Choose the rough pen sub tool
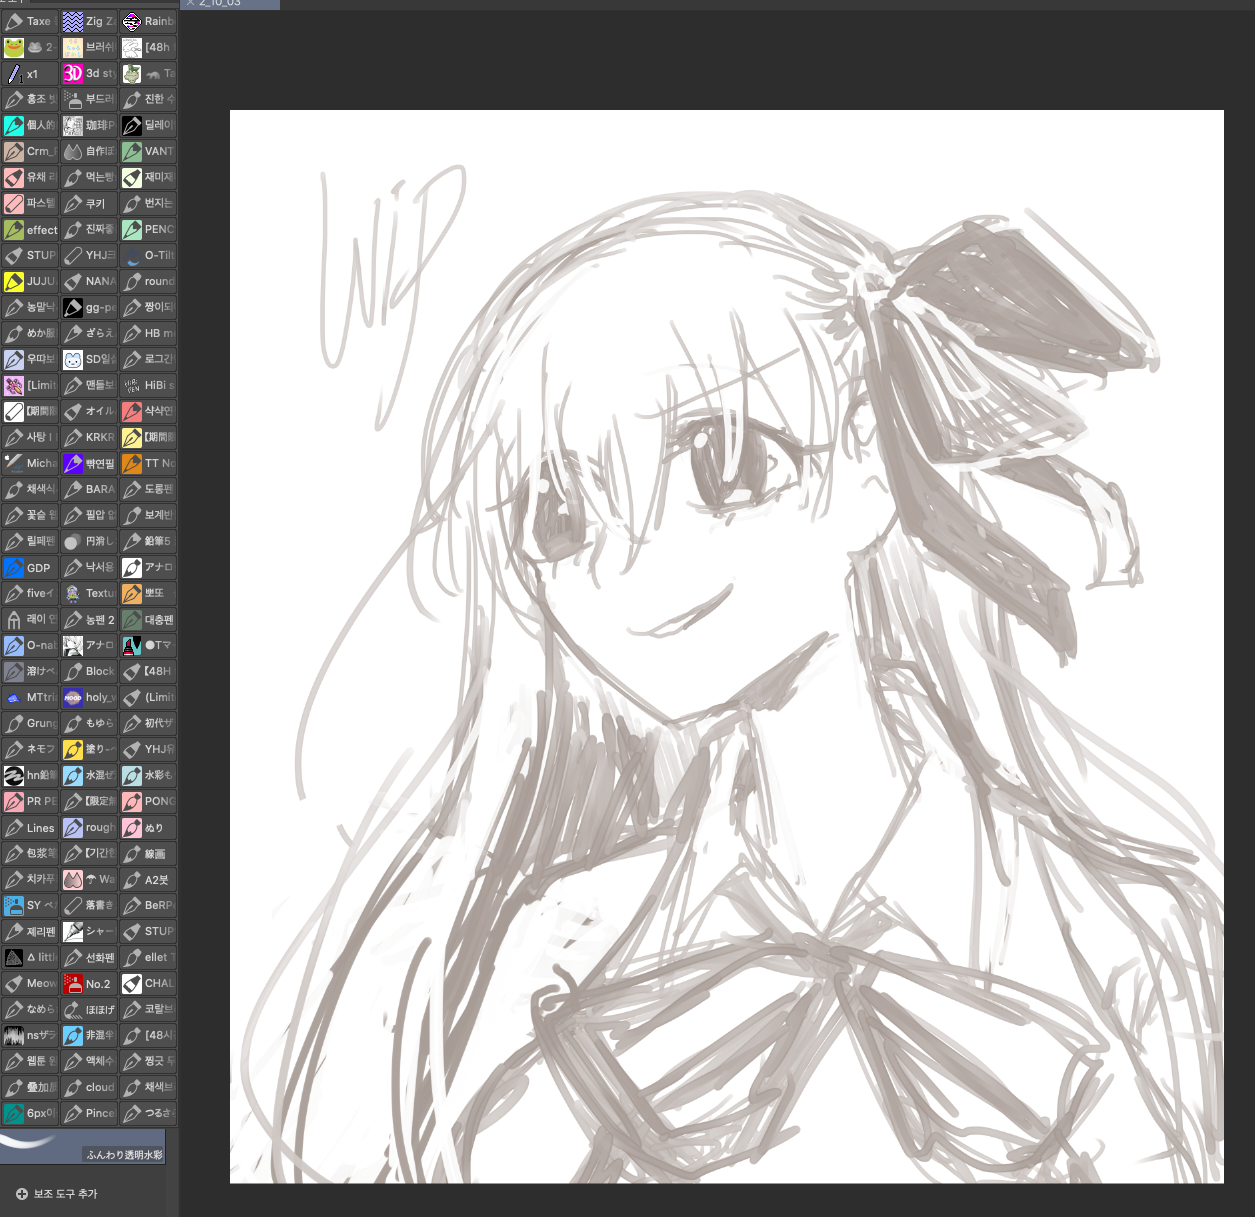 [88, 827]
